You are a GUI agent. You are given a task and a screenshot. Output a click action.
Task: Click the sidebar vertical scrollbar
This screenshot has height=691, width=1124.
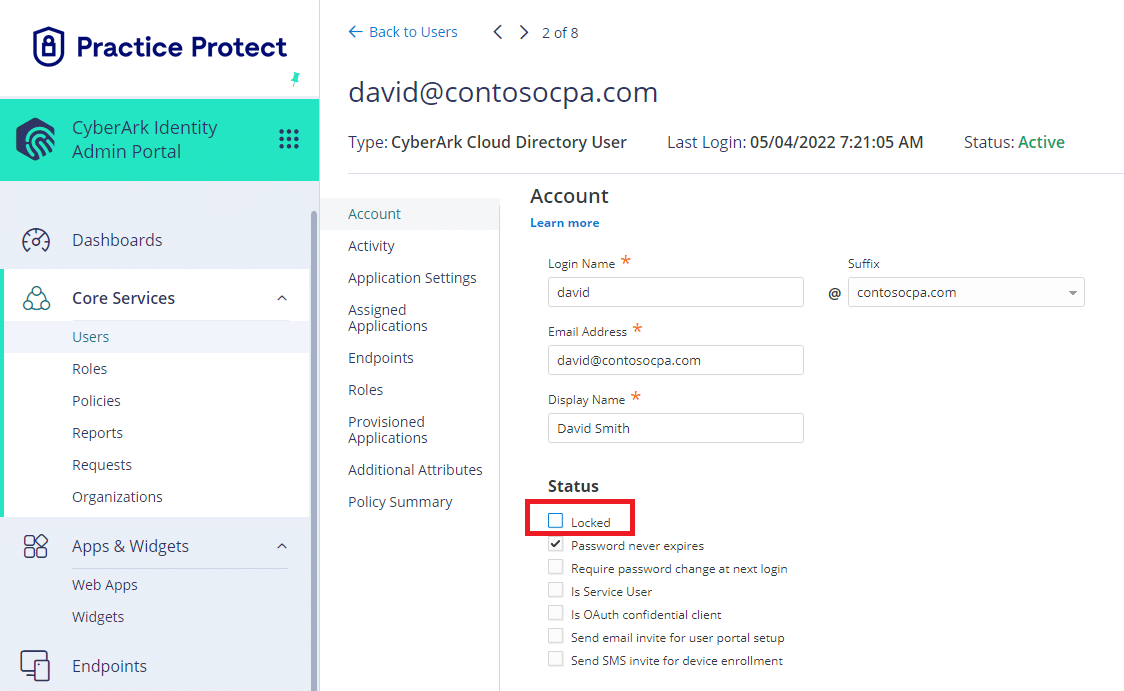click(x=313, y=450)
